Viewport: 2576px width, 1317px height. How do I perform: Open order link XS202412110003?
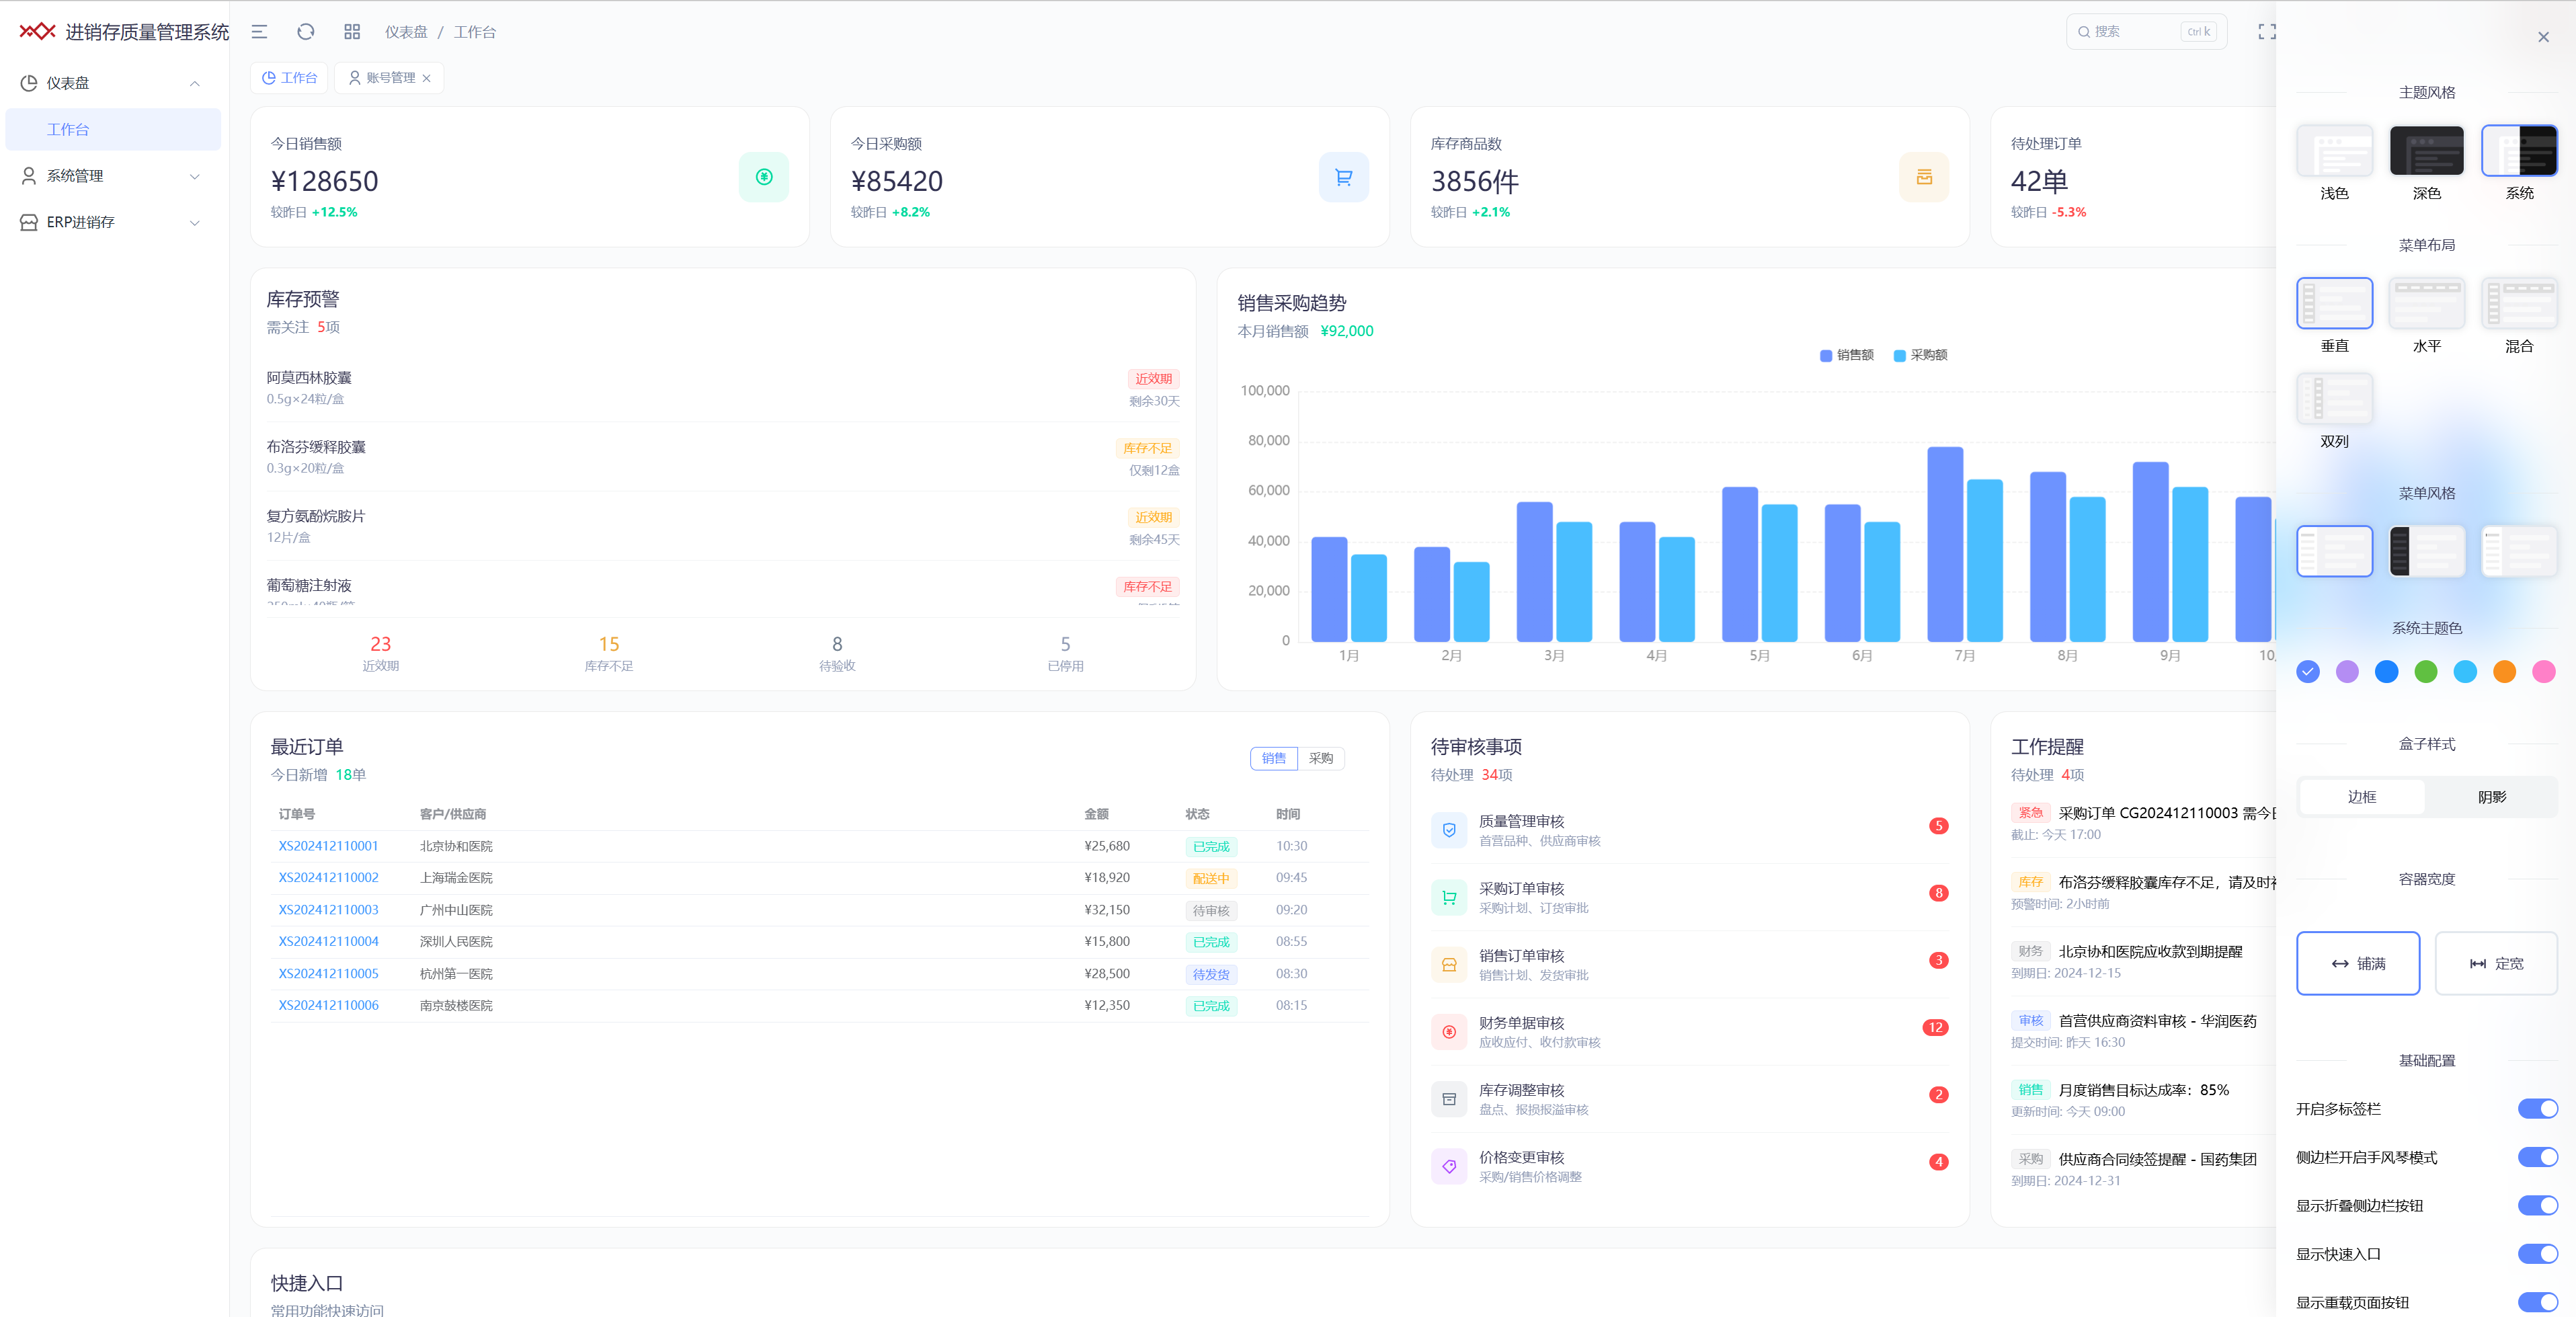328,910
